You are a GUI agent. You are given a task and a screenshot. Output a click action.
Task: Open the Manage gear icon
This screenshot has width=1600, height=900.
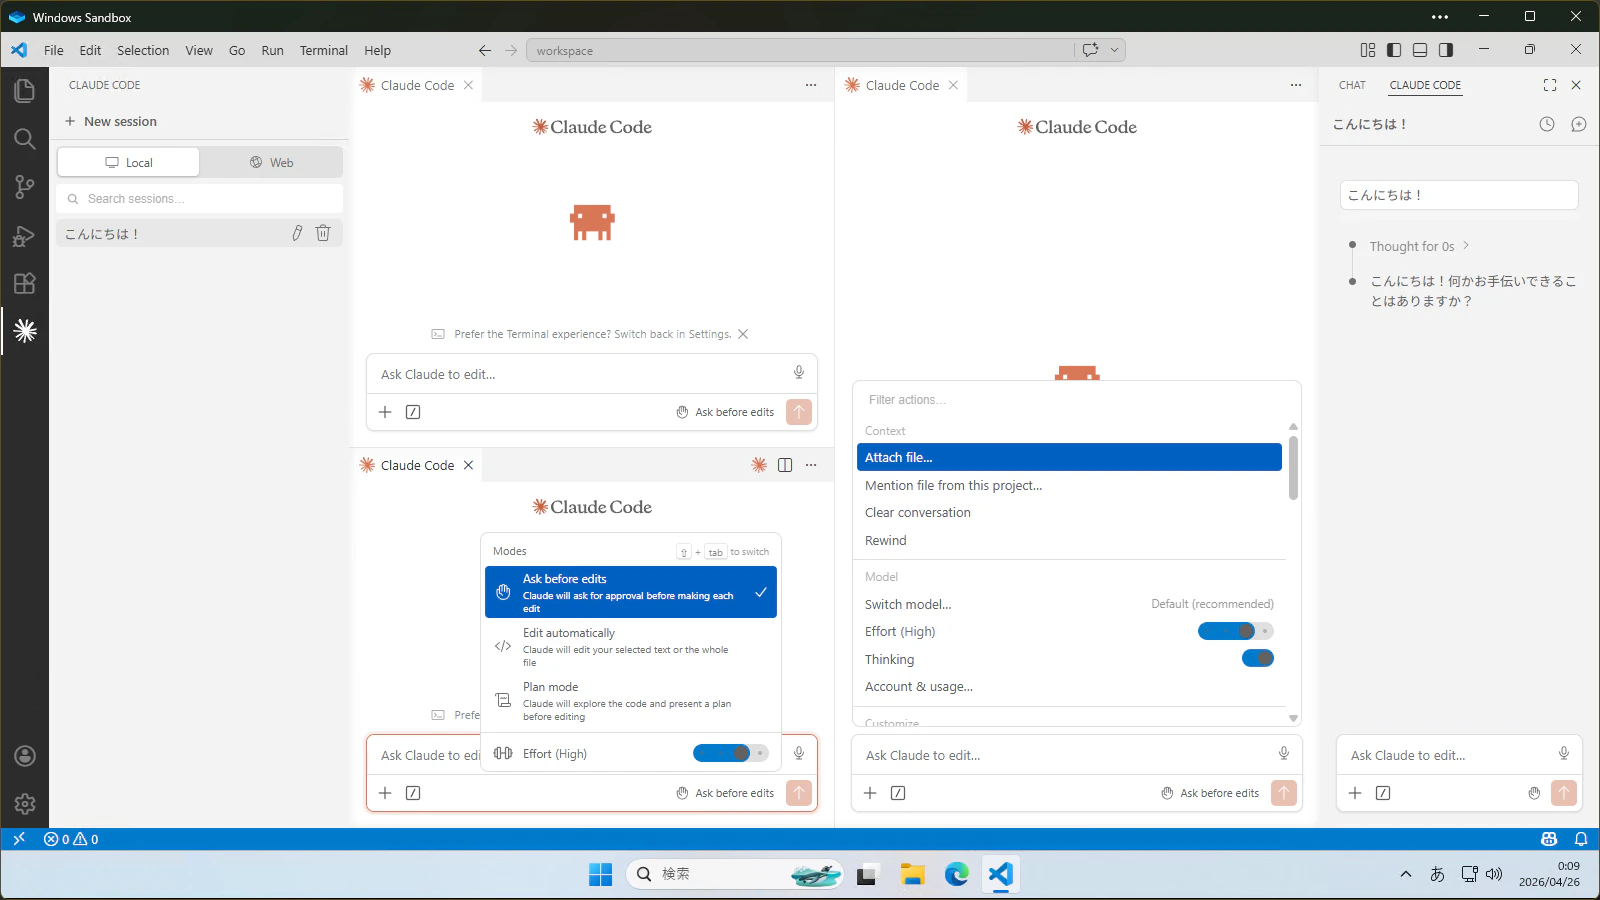tap(24, 804)
